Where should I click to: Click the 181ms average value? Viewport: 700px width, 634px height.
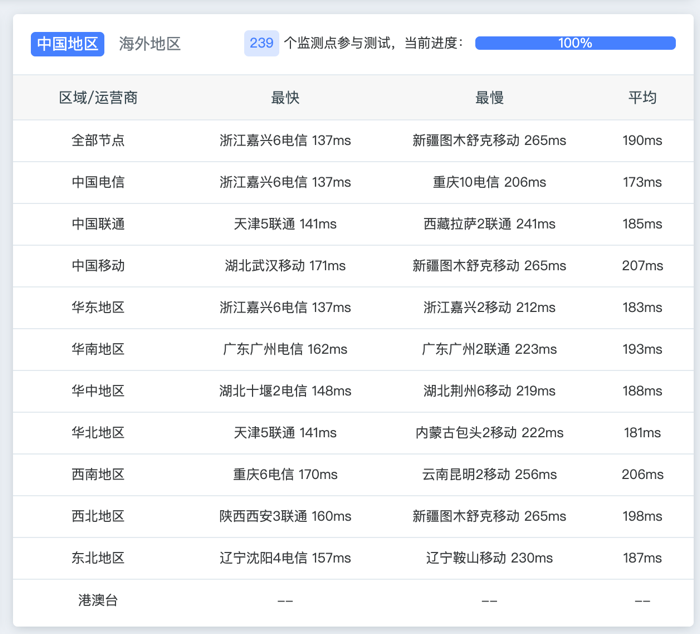tap(642, 433)
